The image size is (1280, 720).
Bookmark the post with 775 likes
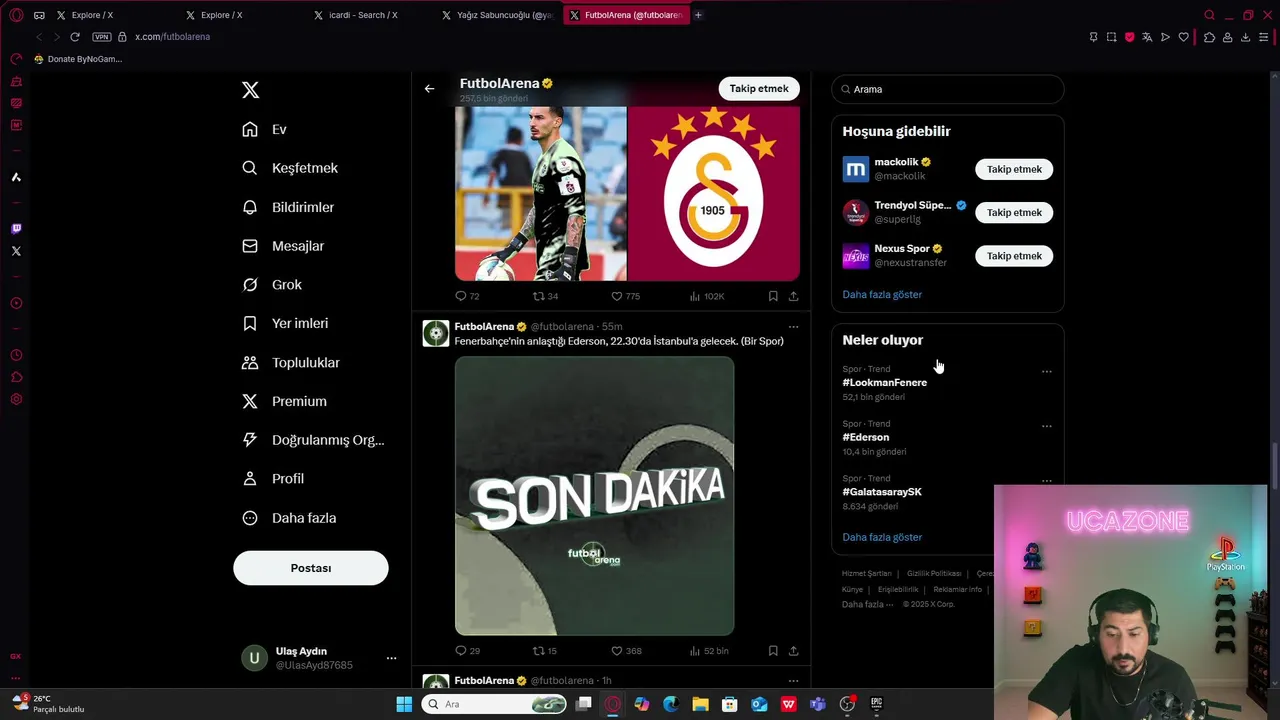tap(773, 296)
